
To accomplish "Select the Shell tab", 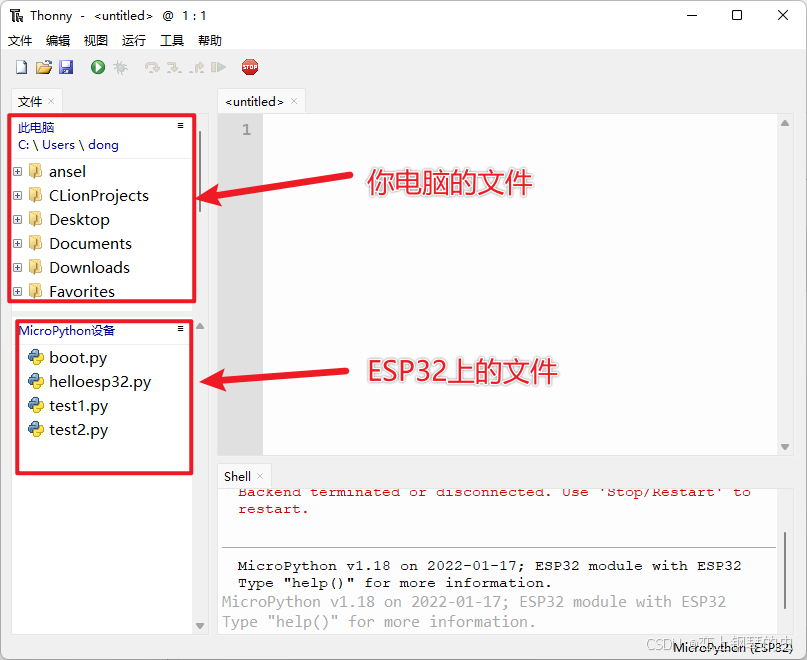I will coord(237,476).
